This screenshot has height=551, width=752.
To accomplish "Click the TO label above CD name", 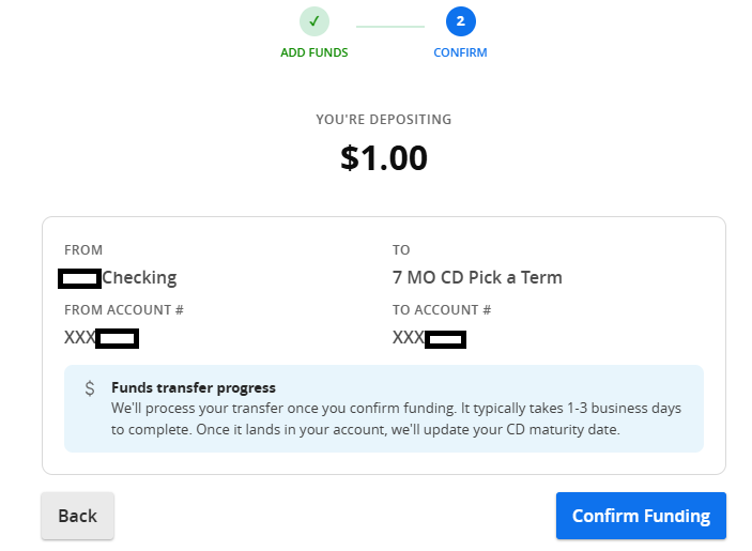I will (401, 250).
